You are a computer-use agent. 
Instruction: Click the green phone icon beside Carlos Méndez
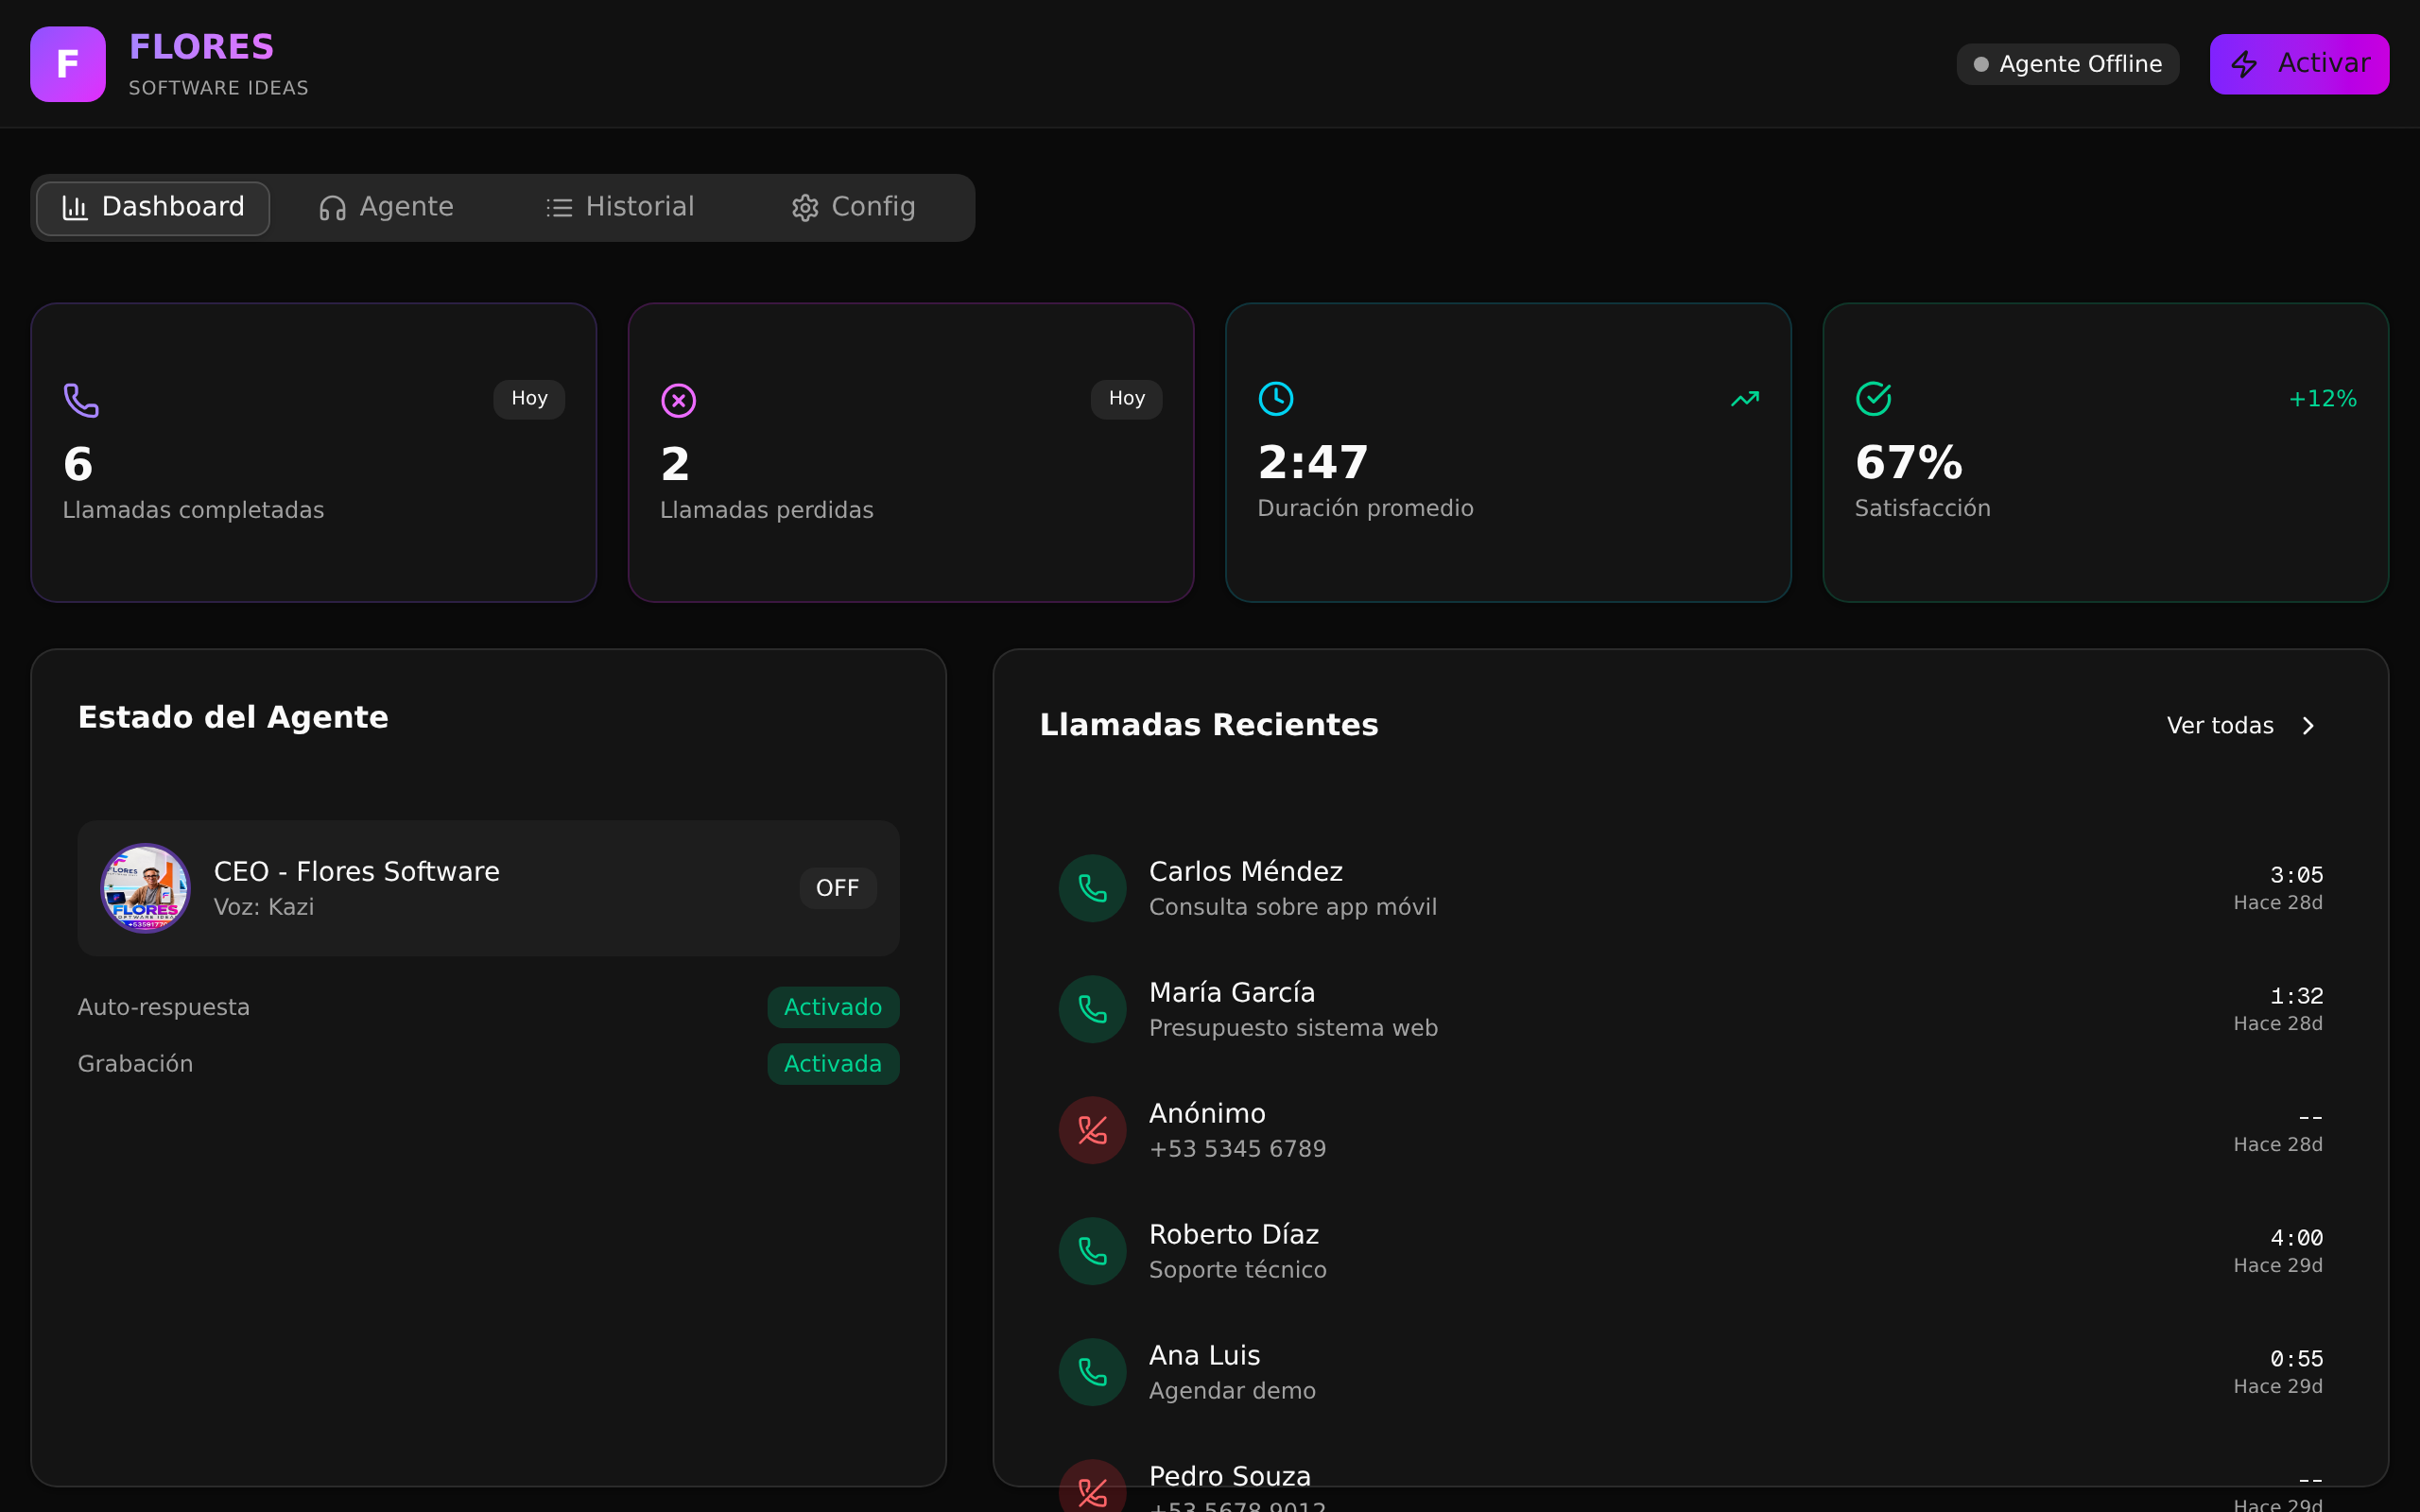click(1093, 888)
